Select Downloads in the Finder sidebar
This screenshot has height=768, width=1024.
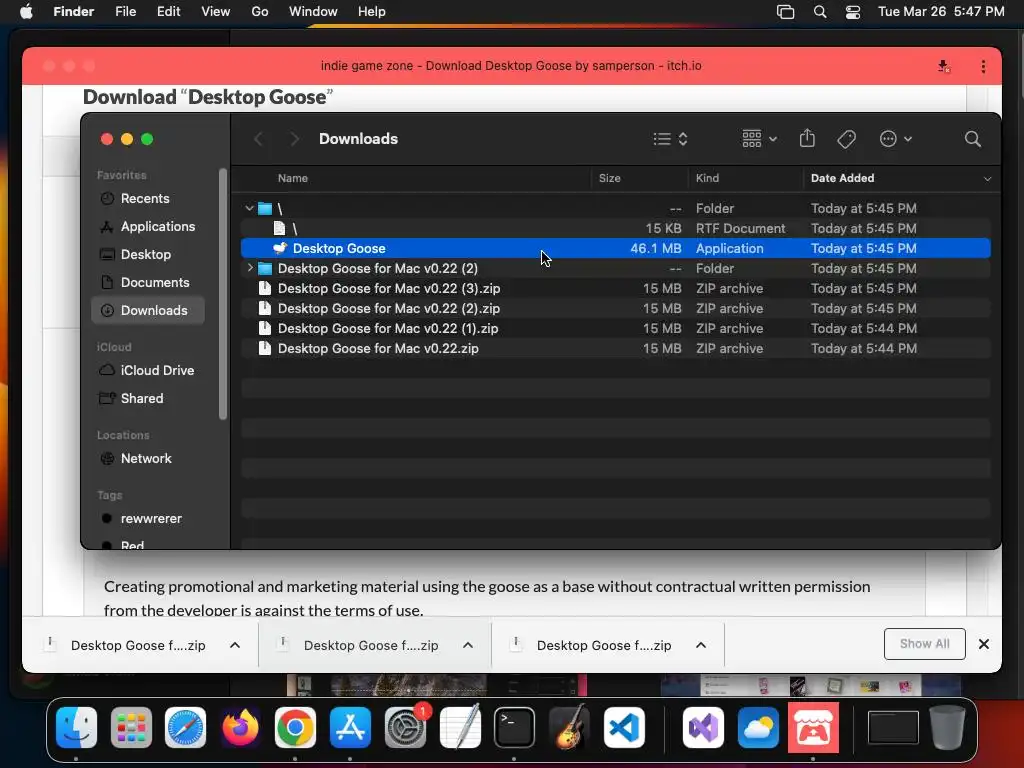pyautogui.click(x=148, y=310)
